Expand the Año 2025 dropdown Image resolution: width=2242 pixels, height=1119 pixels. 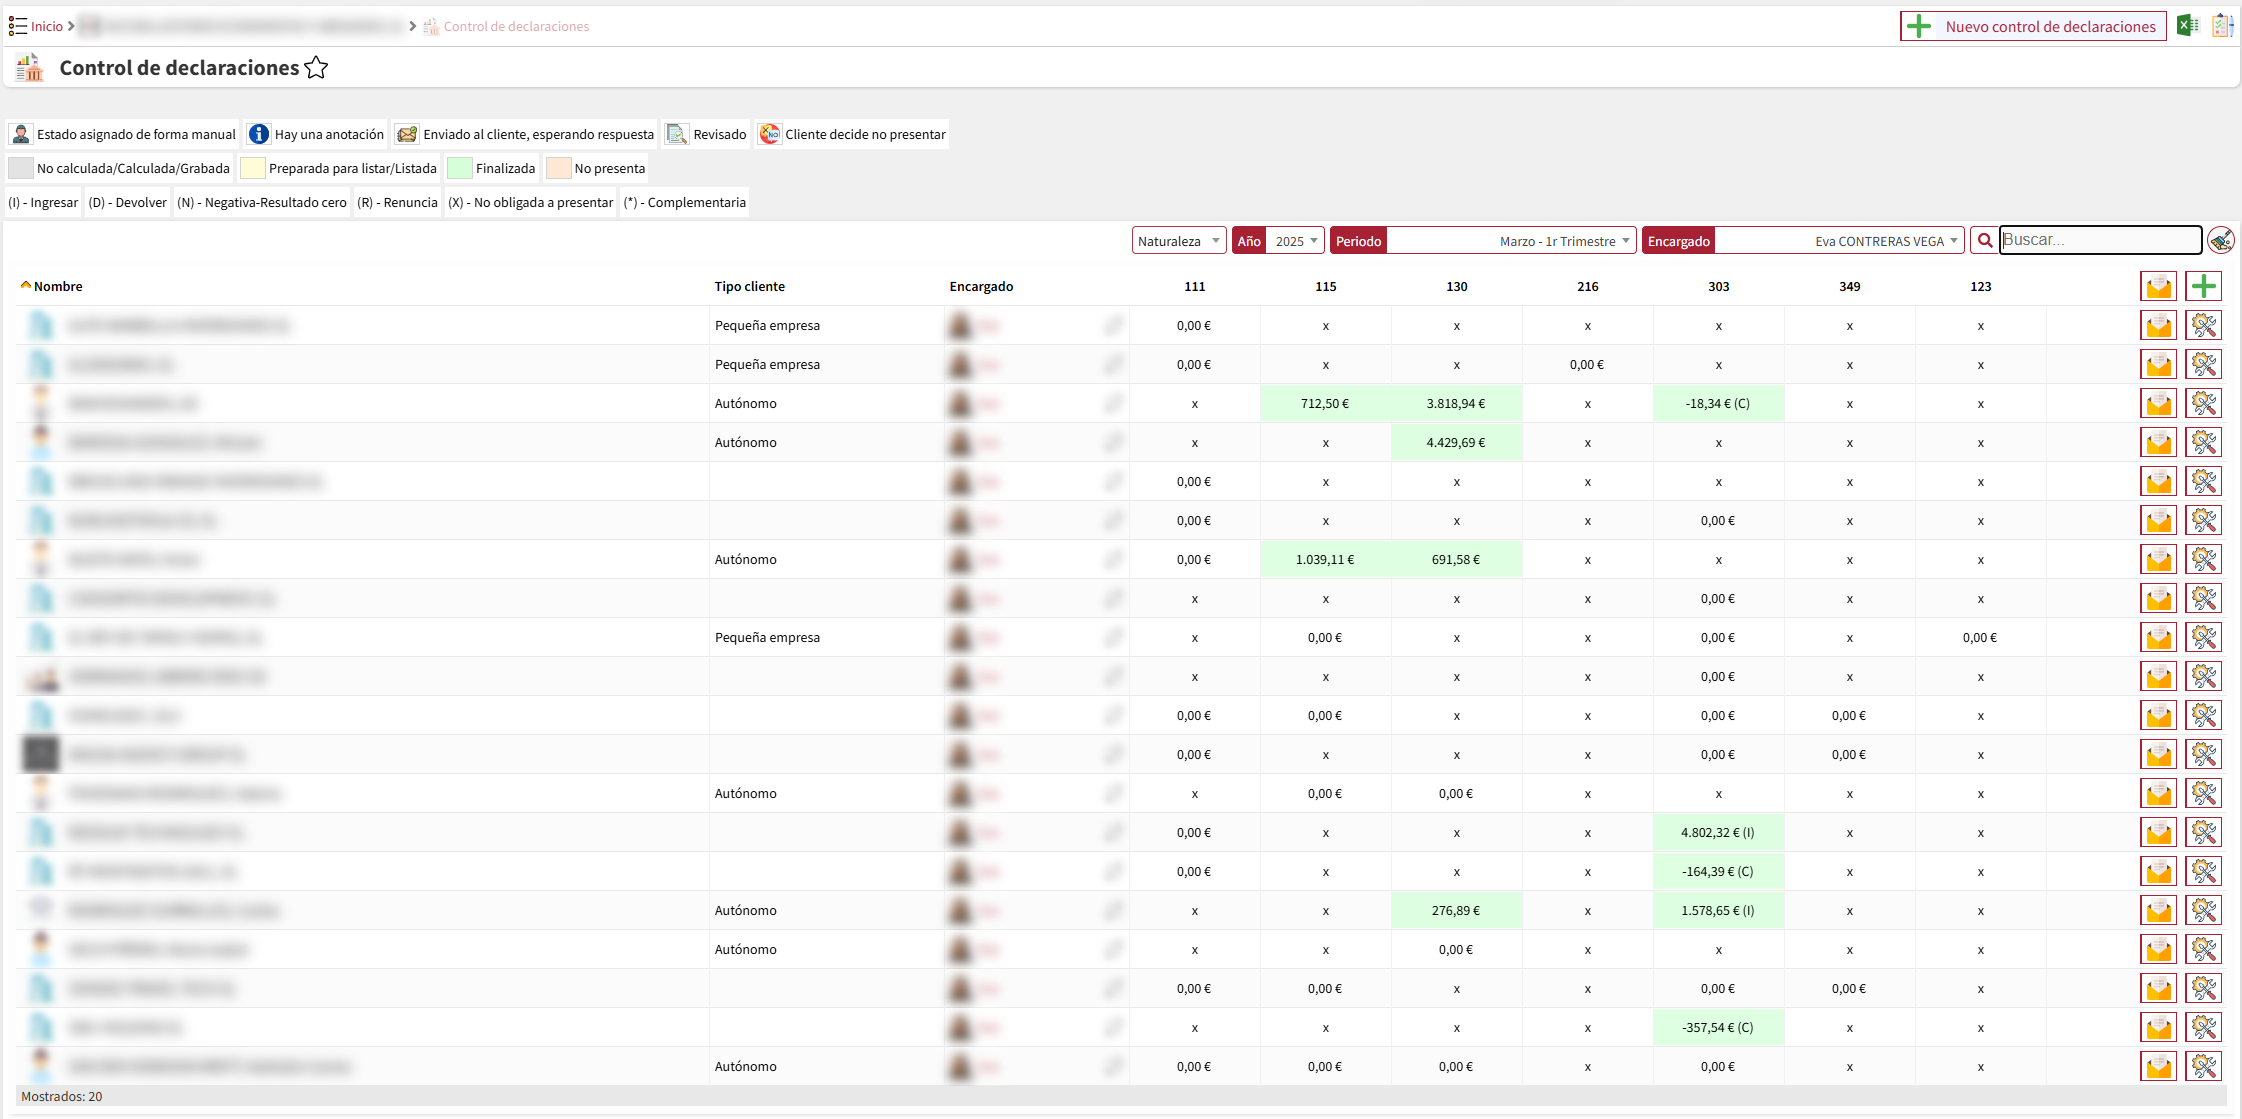pos(1296,241)
